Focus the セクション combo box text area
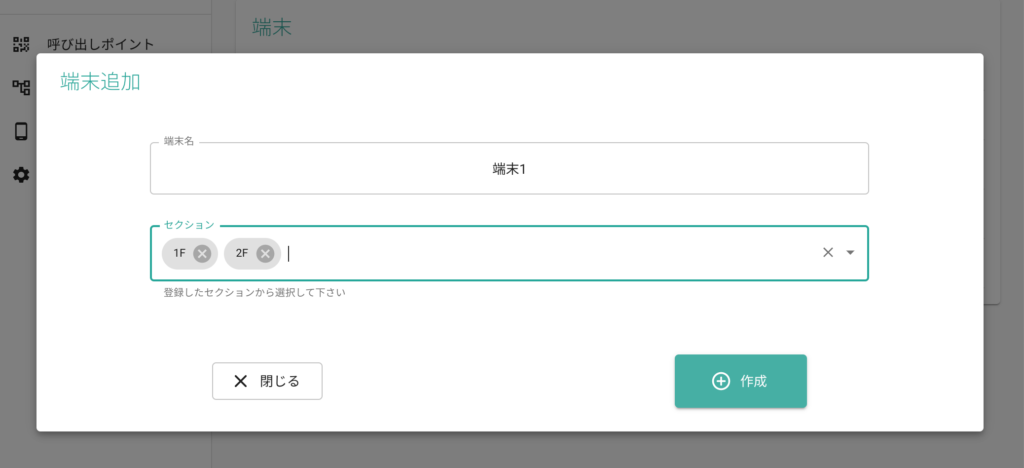The image size is (1024, 468). coord(549,253)
